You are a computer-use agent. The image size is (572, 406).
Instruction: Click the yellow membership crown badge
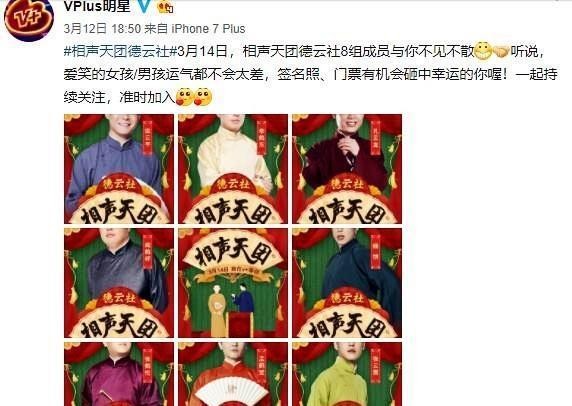(165, 6)
